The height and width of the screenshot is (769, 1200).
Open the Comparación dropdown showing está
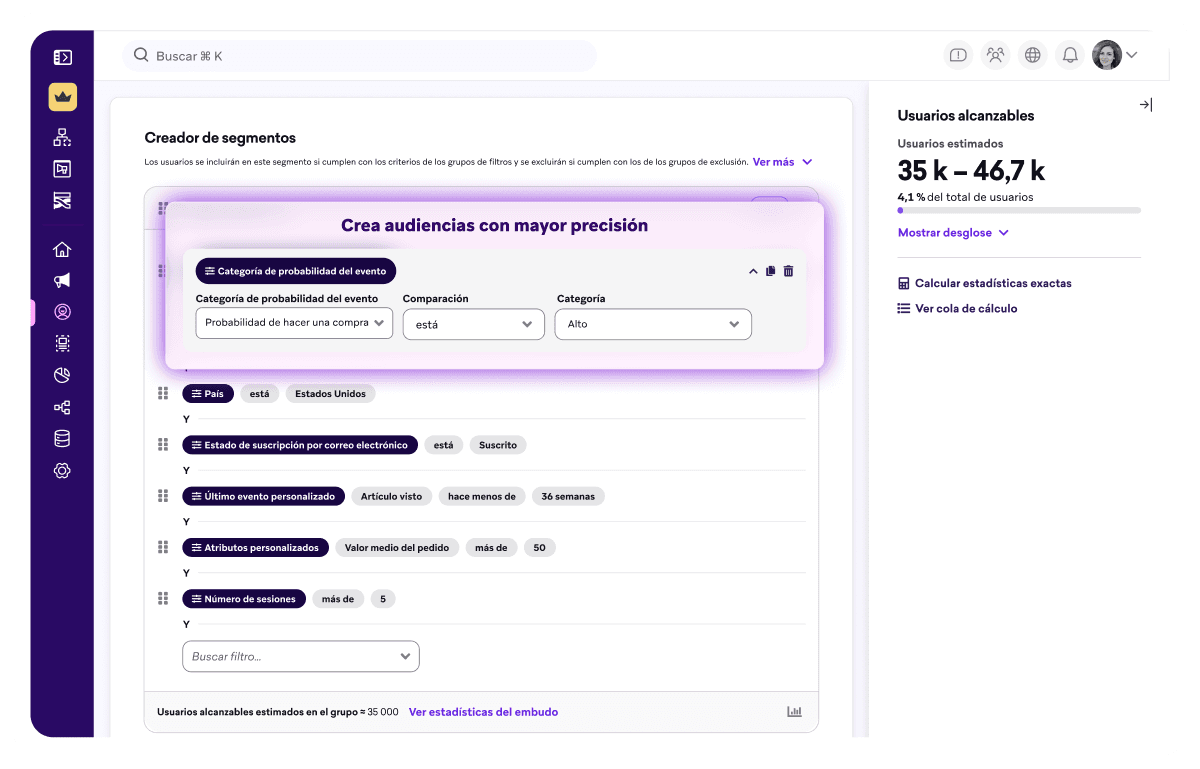pyautogui.click(x=473, y=324)
